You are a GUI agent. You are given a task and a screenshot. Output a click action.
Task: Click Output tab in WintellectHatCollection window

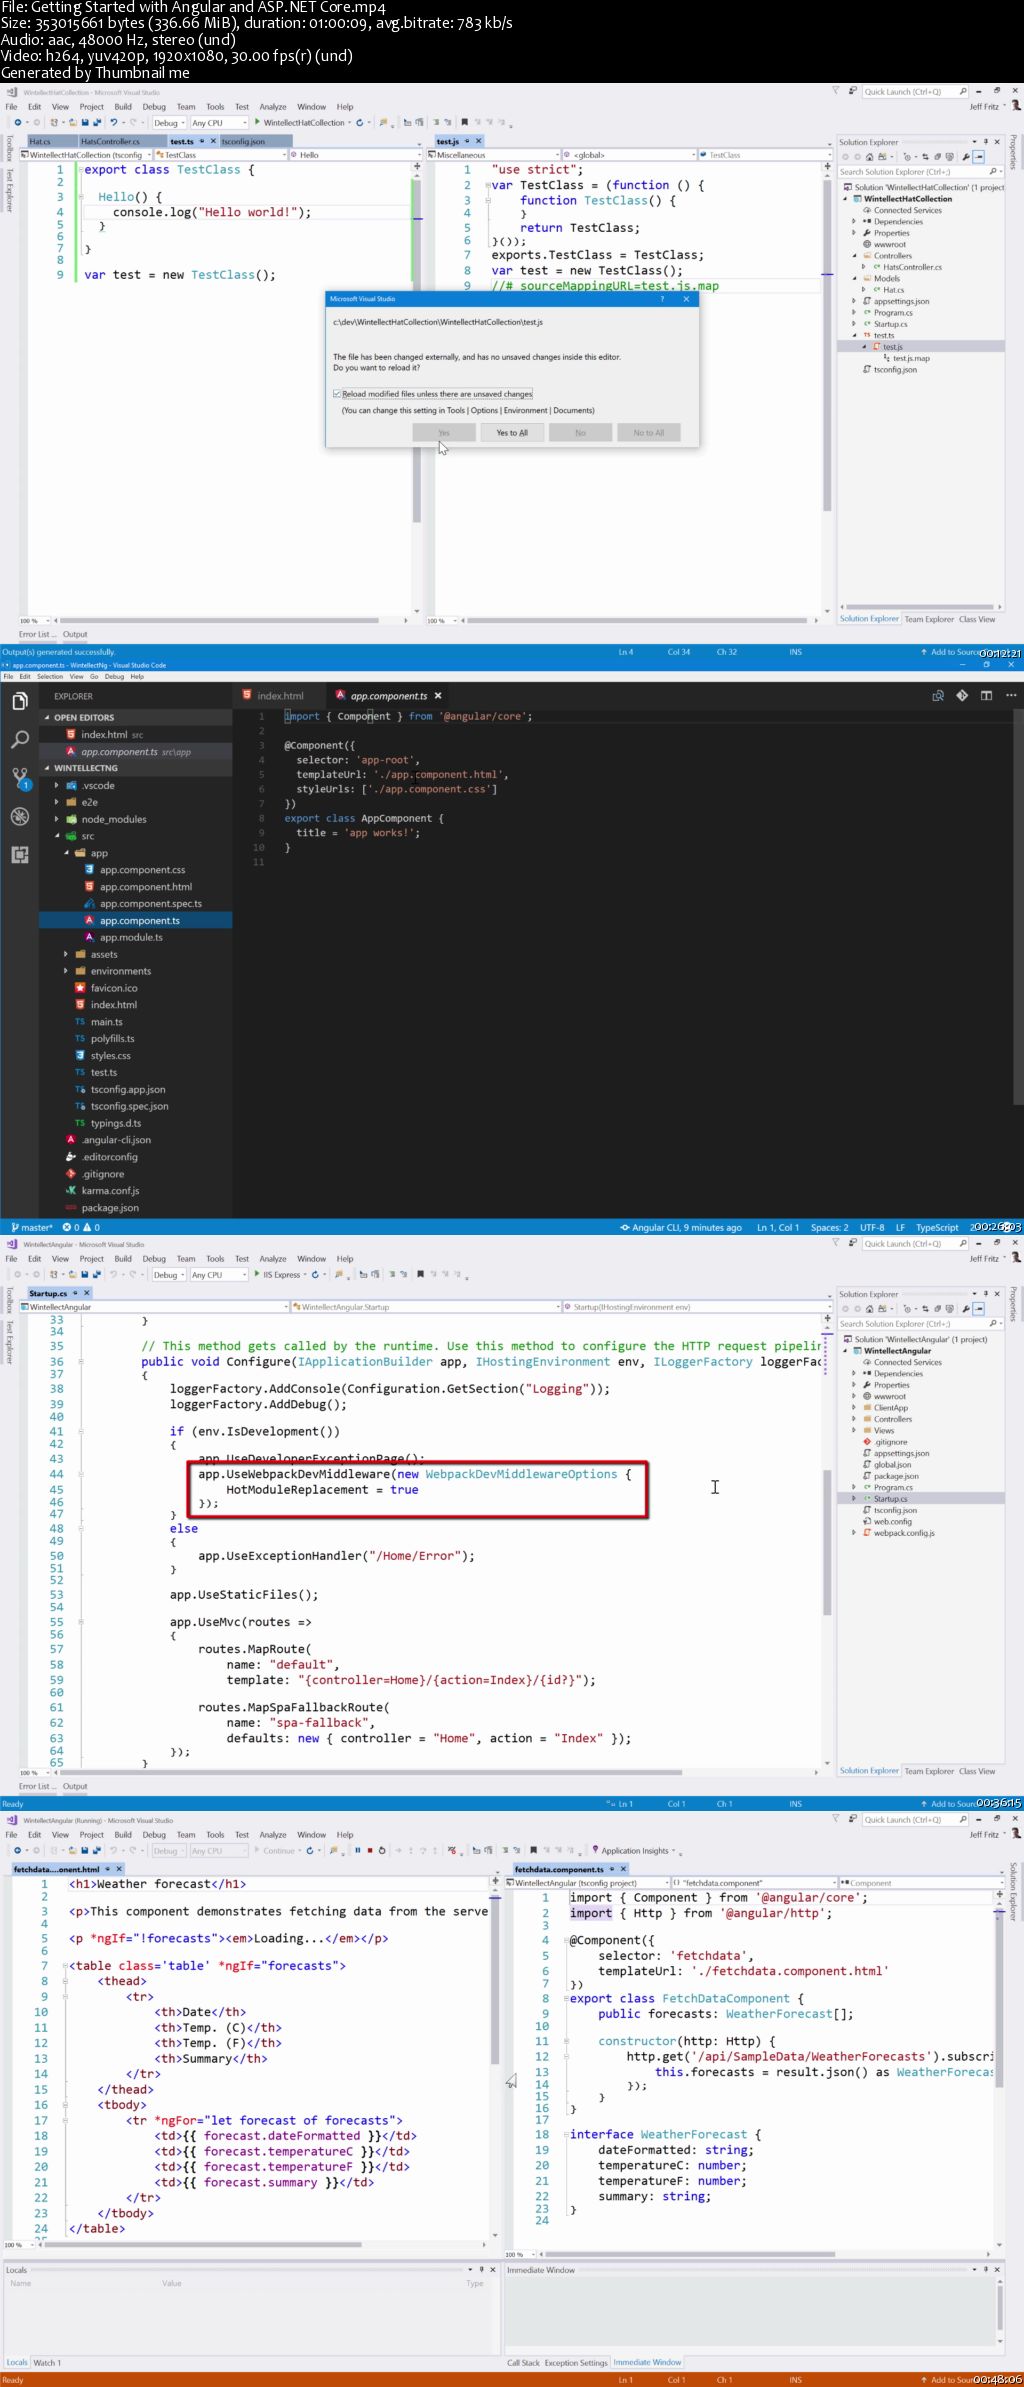75,634
